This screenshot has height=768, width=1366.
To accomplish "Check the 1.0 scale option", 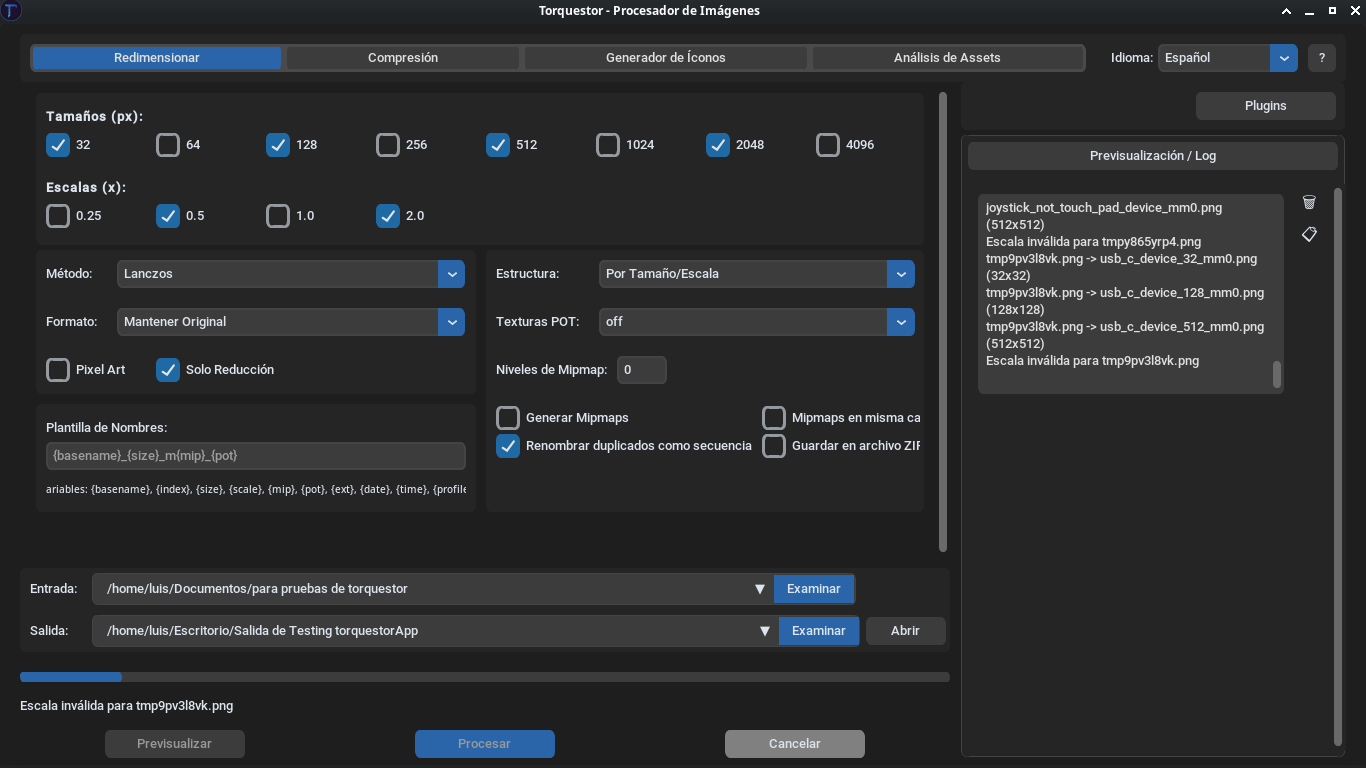I will click(x=278, y=215).
